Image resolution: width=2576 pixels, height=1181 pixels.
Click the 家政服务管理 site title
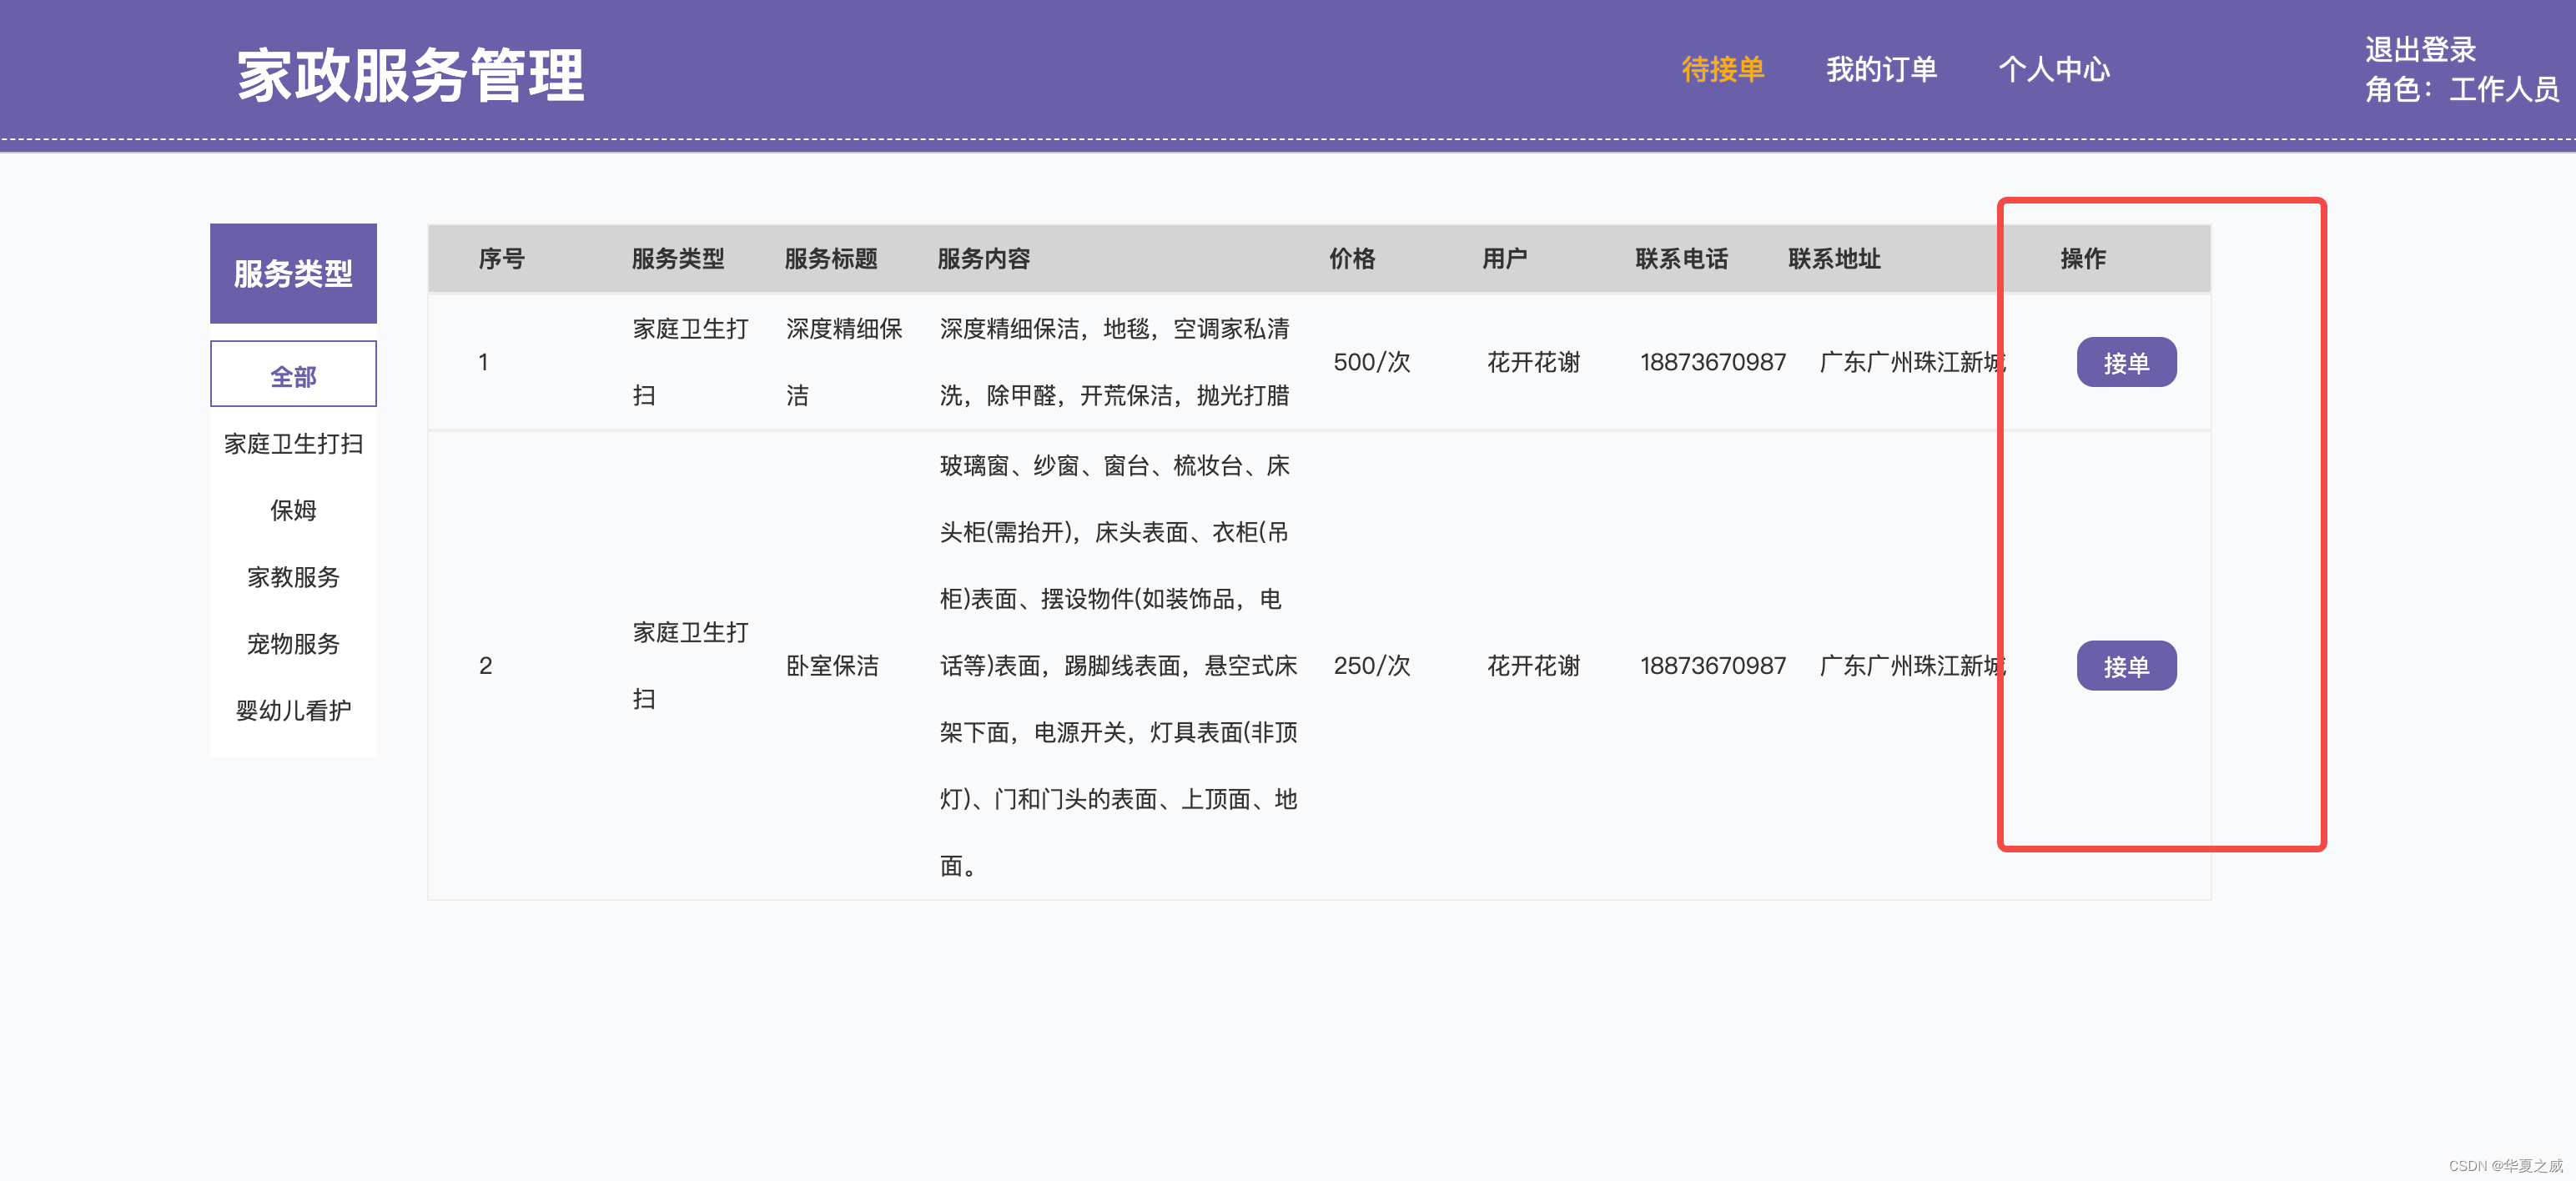tap(410, 75)
